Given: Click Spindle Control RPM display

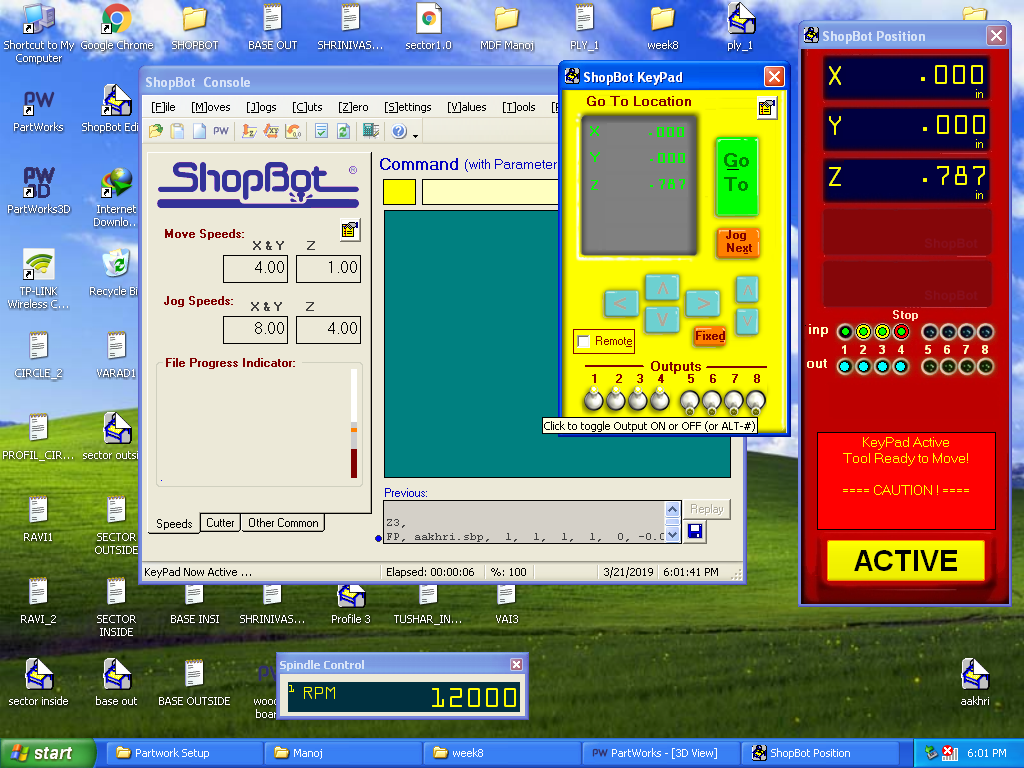Looking at the screenshot, I should pos(404,696).
